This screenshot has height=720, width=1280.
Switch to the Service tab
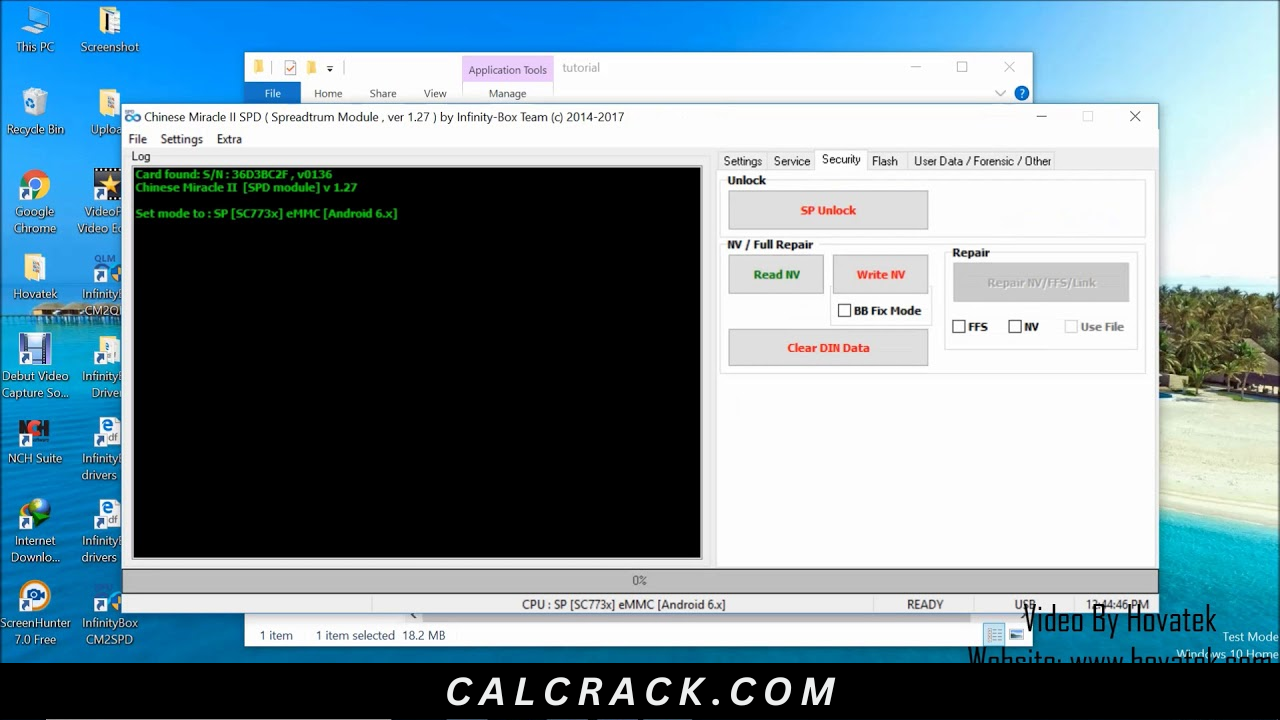pos(791,161)
